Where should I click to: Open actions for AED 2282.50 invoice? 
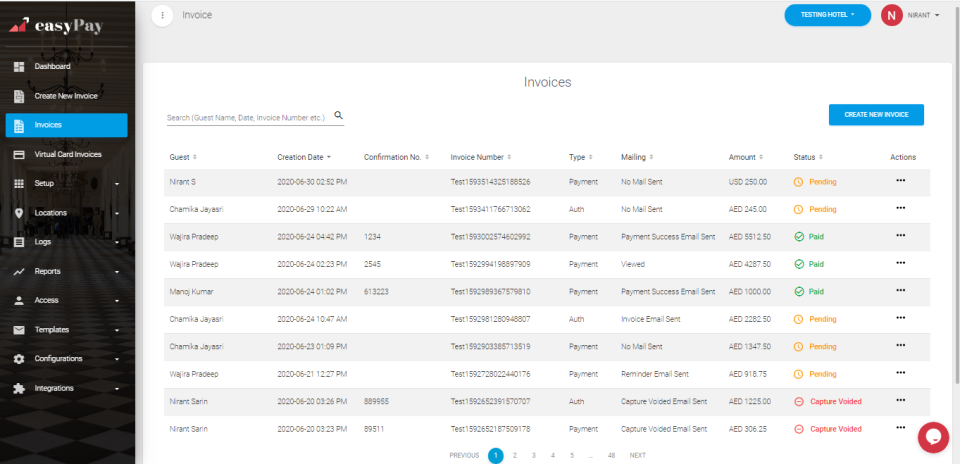point(901,318)
